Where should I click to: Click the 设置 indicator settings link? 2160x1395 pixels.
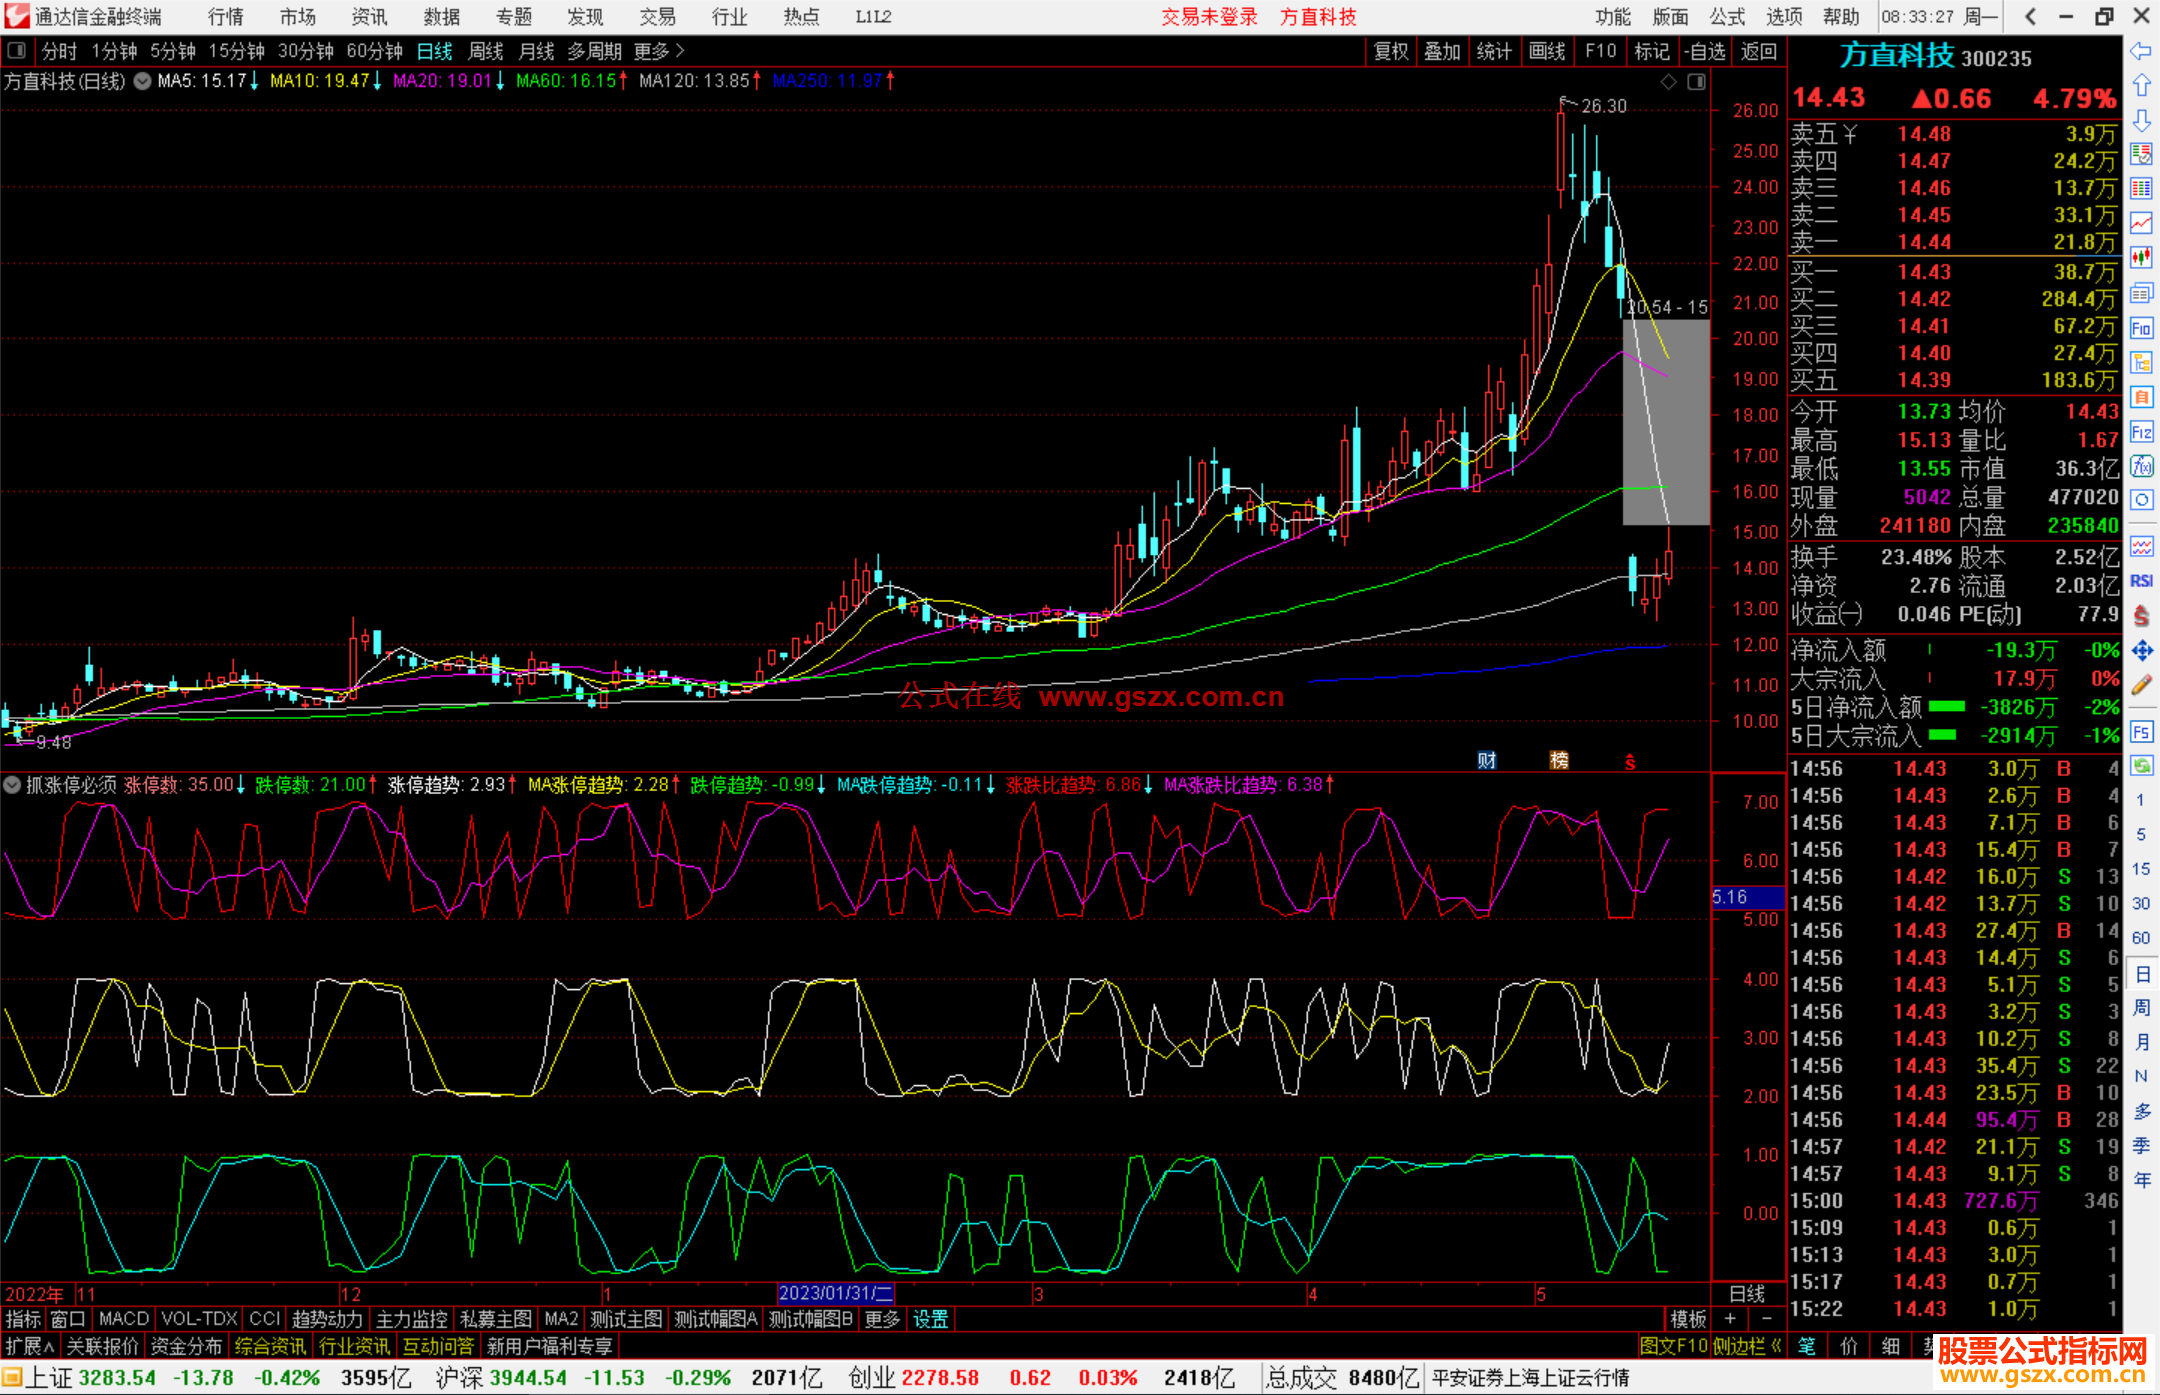coord(930,1319)
